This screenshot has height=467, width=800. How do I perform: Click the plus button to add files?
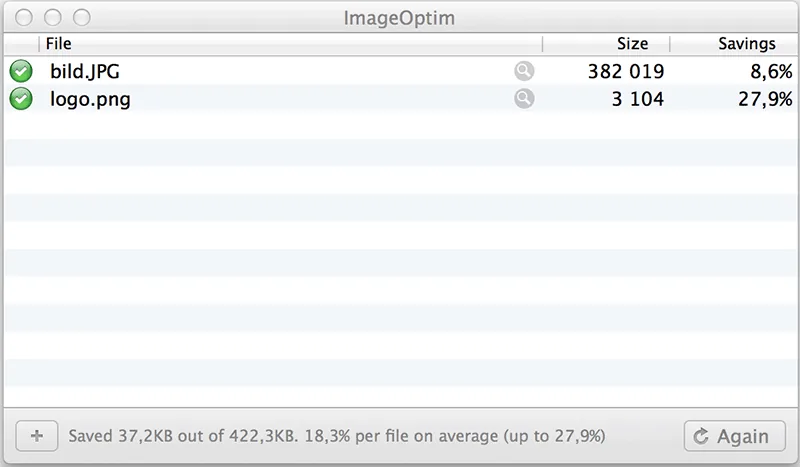pos(37,436)
